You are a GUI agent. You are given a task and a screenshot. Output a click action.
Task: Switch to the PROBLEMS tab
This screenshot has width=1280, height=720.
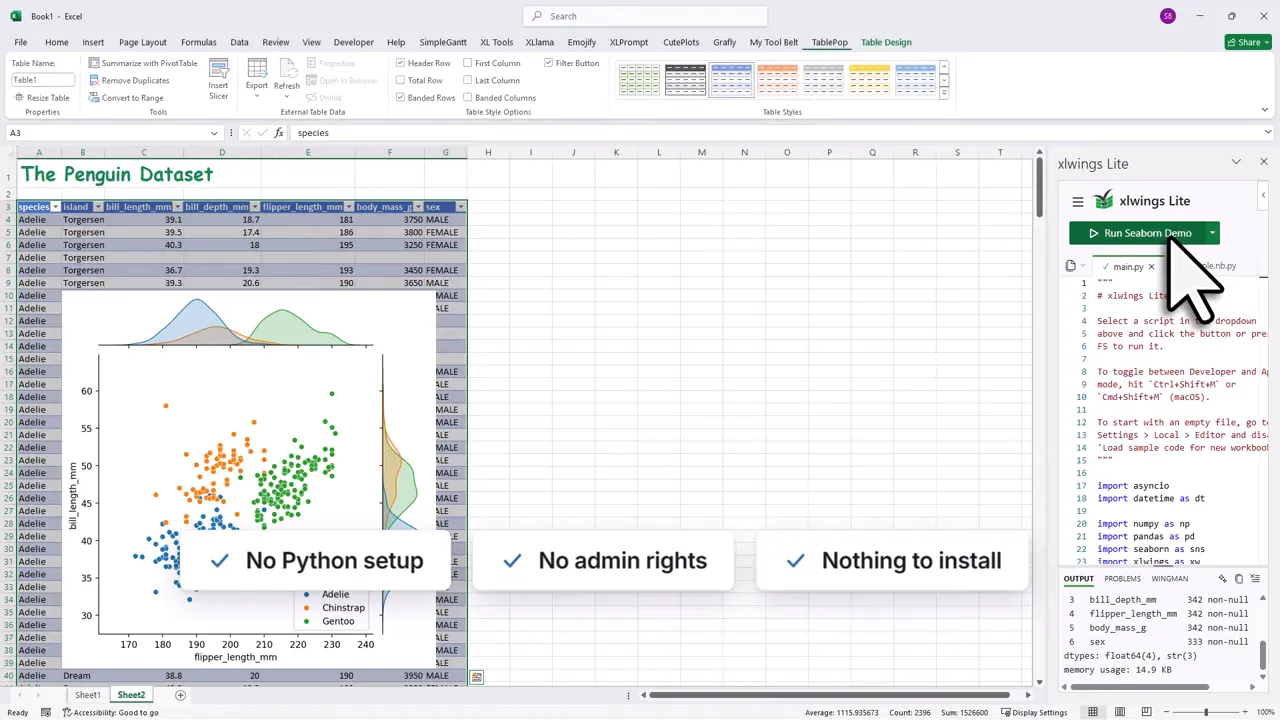(1122, 579)
